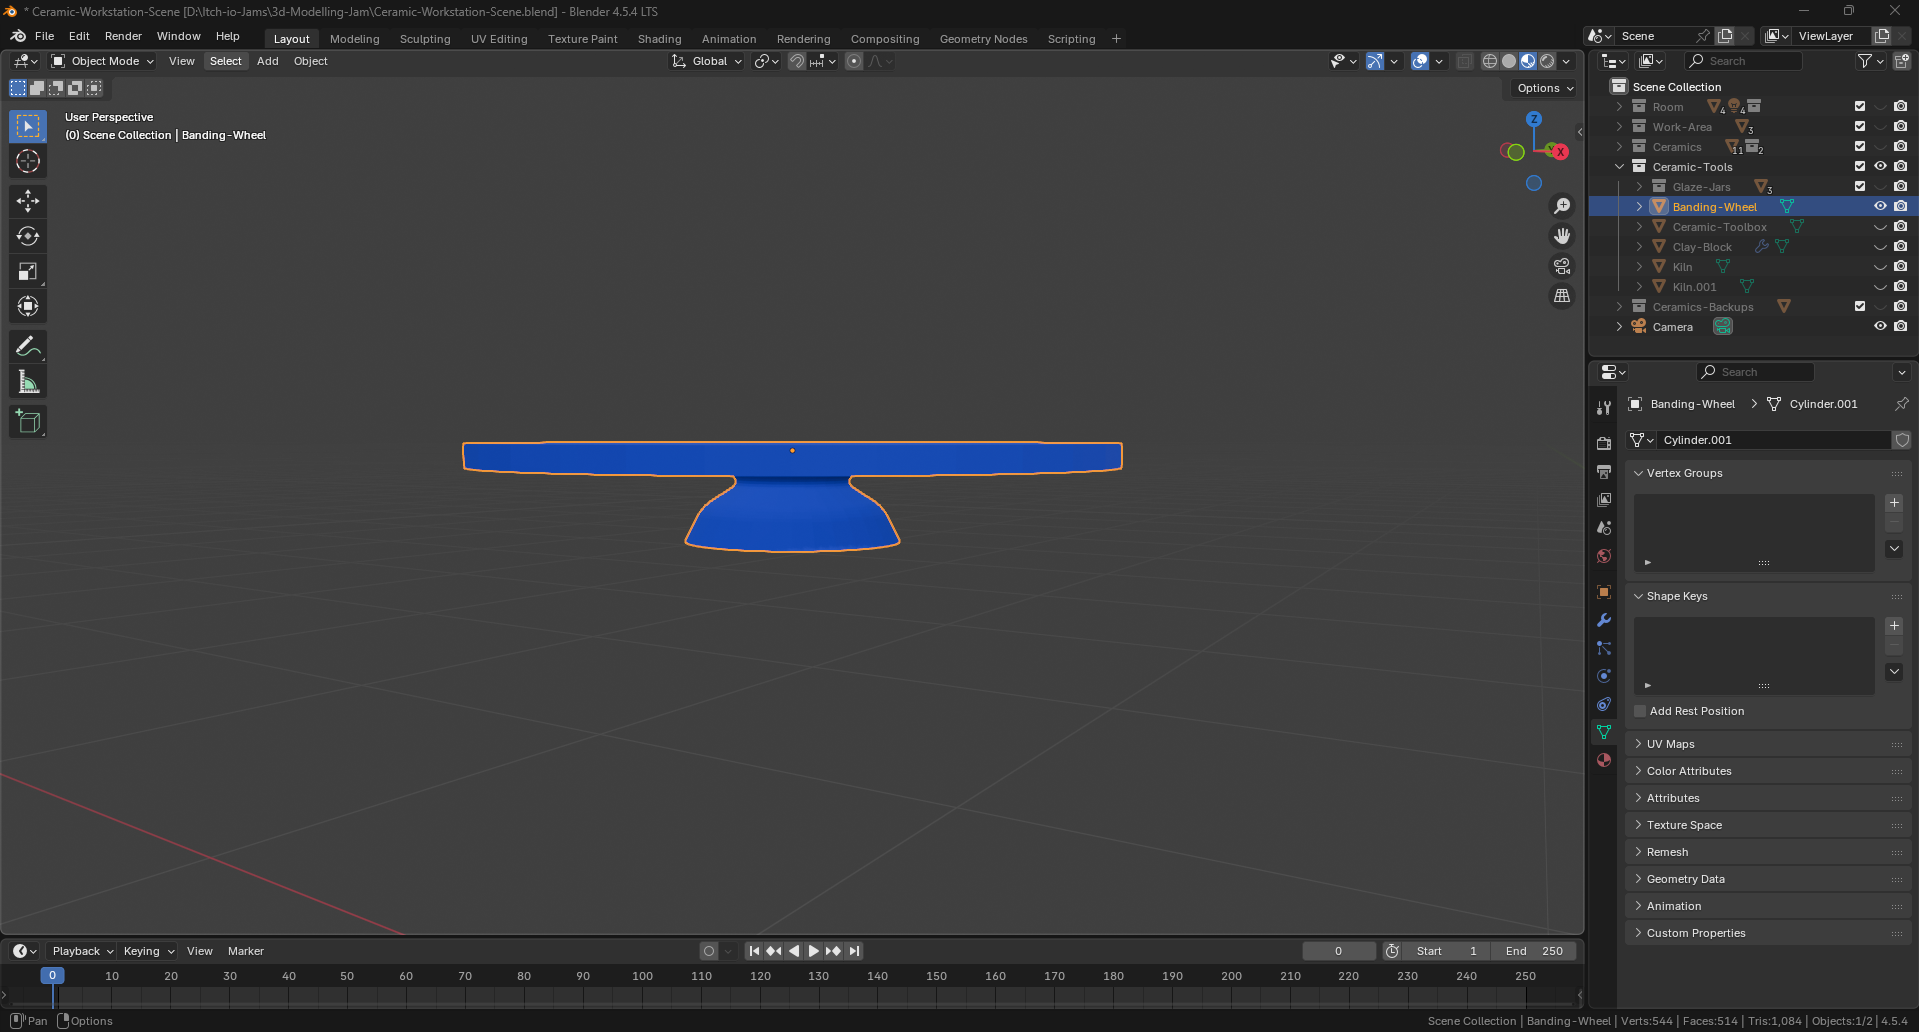Viewport: 1919px width, 1032px height.
Task: Open the Render properties tab
Action: tap(1604, 443)
